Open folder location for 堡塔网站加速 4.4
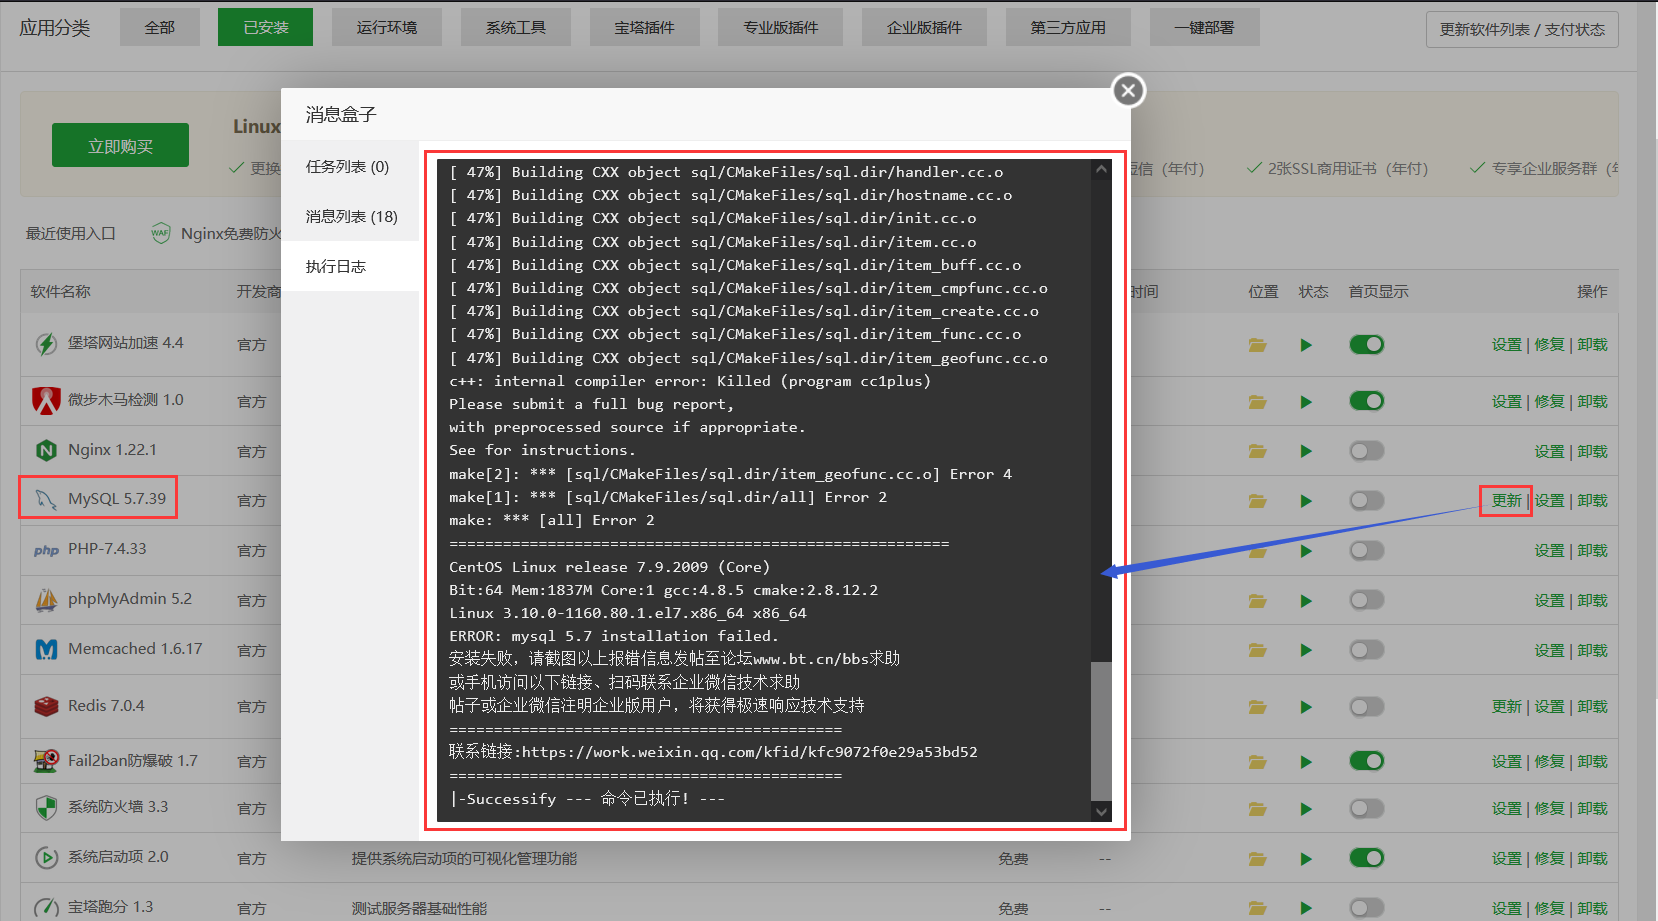This screenshot has width=1658, height=921. [x=1258, y=345]
